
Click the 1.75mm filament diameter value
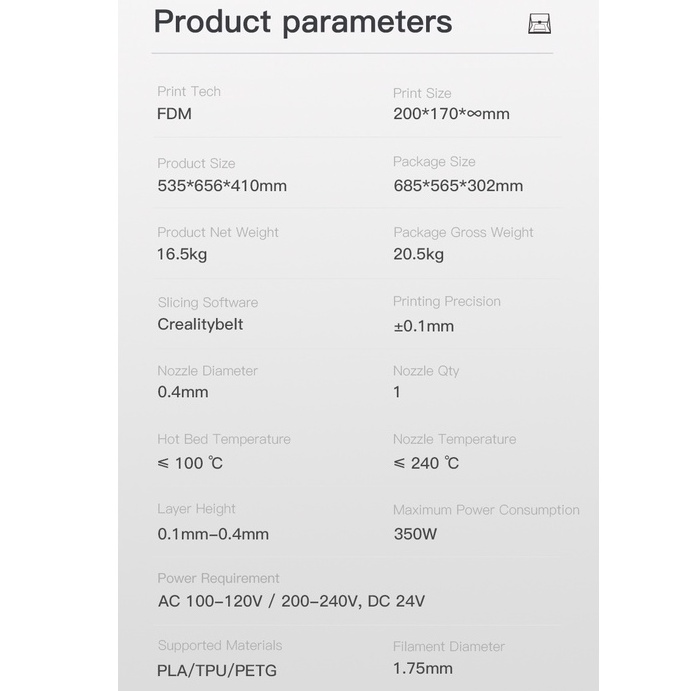(422, 669)
